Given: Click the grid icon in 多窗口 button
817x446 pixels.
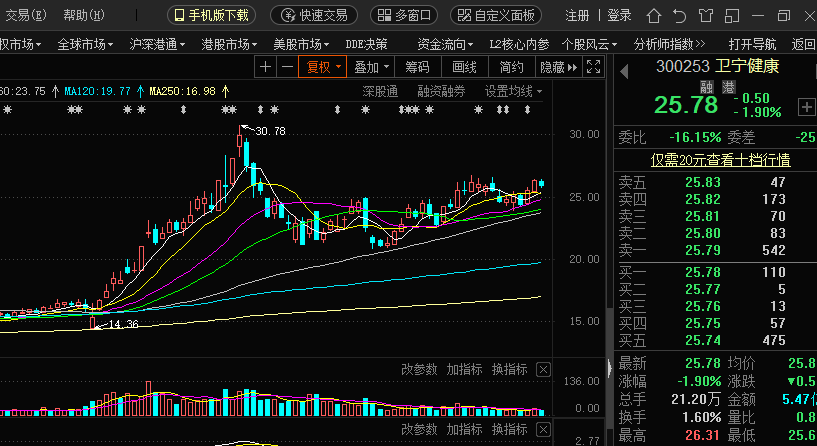Looking at the screenshot, I should tap(384, 16).
